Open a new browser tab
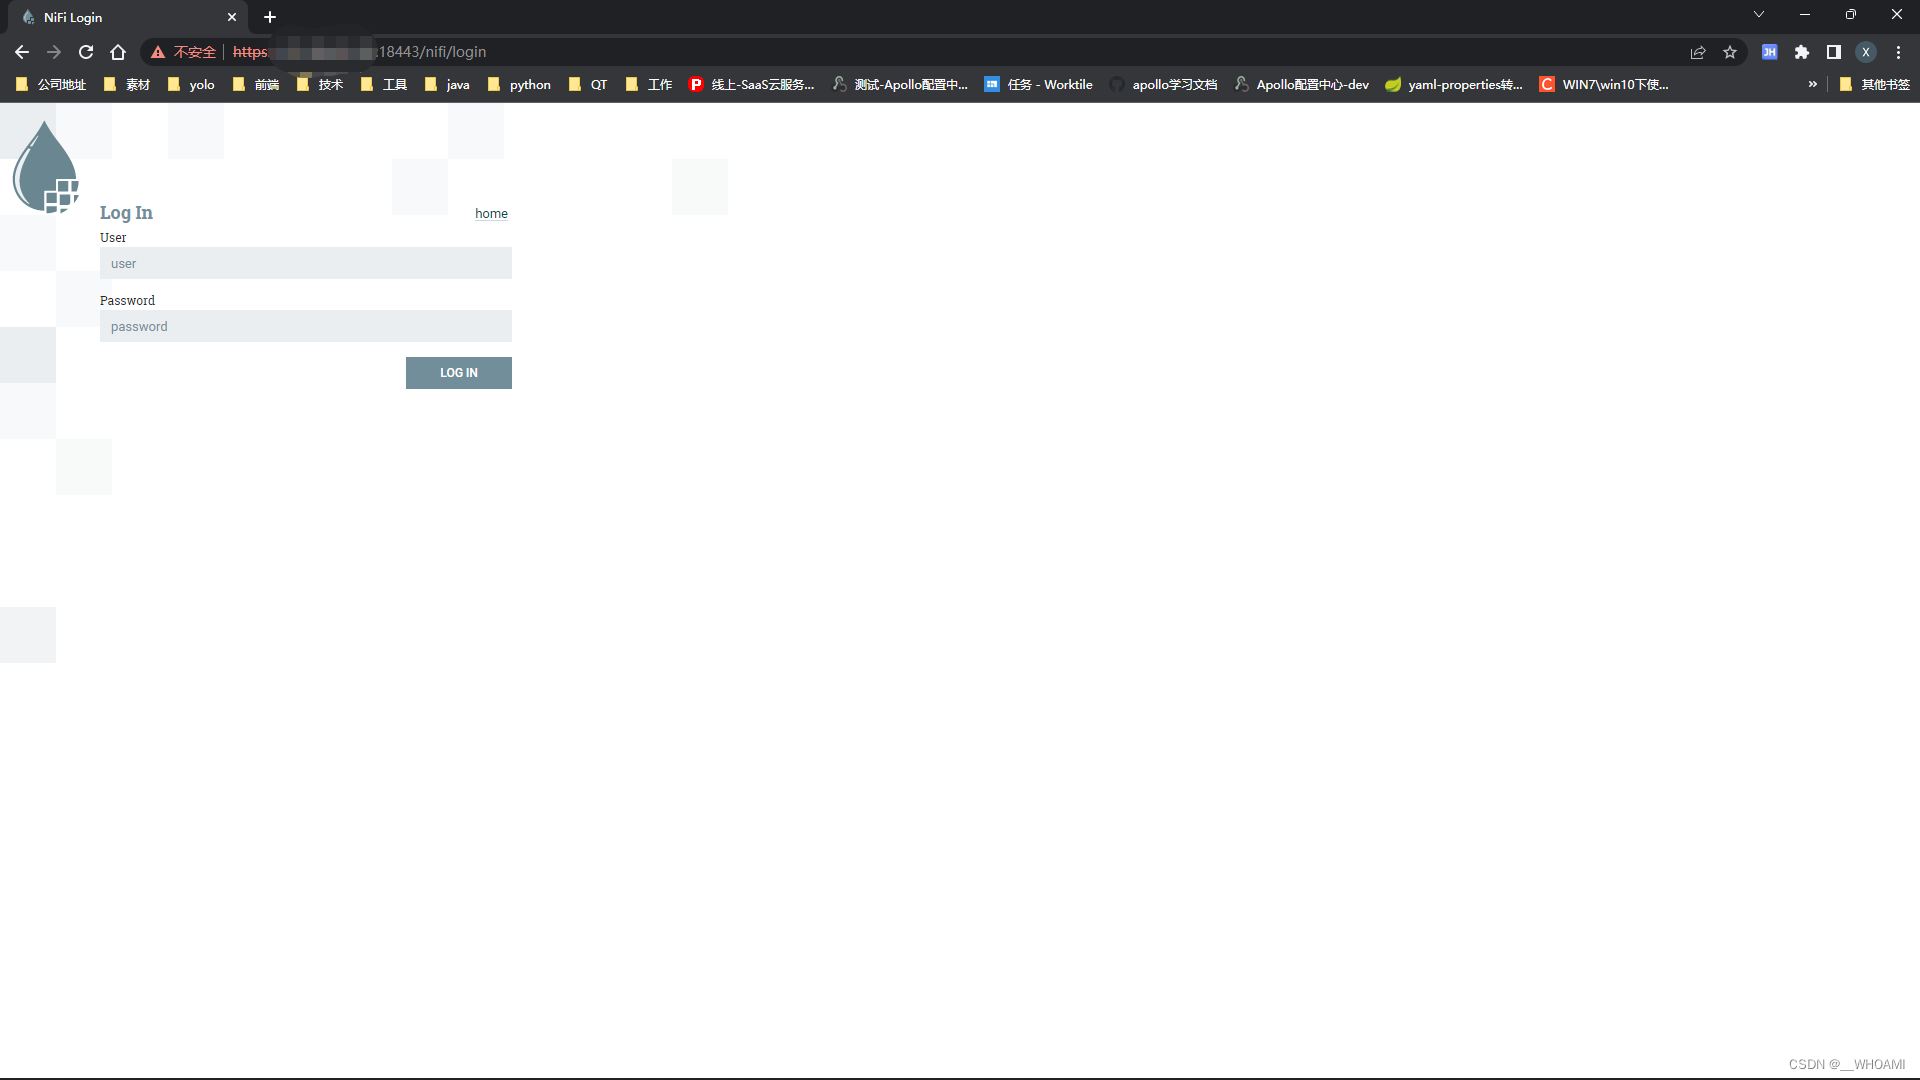Viewport: 1920px width, 1080px height. click(269, 17)
